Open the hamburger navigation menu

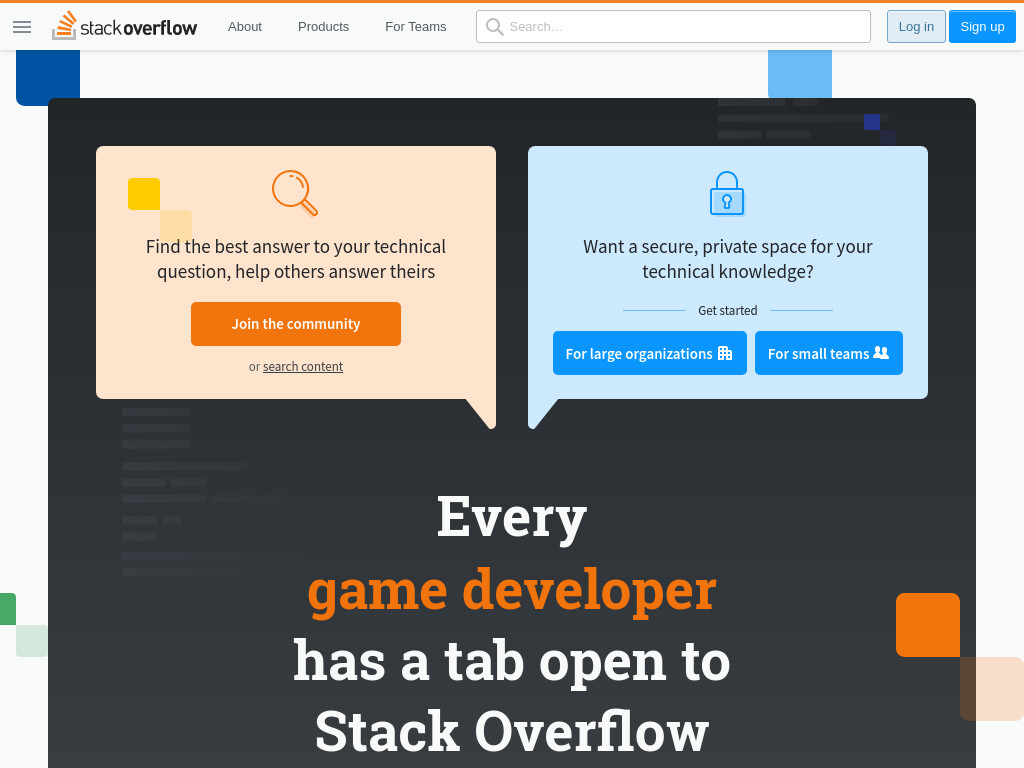tap(22, 27)
